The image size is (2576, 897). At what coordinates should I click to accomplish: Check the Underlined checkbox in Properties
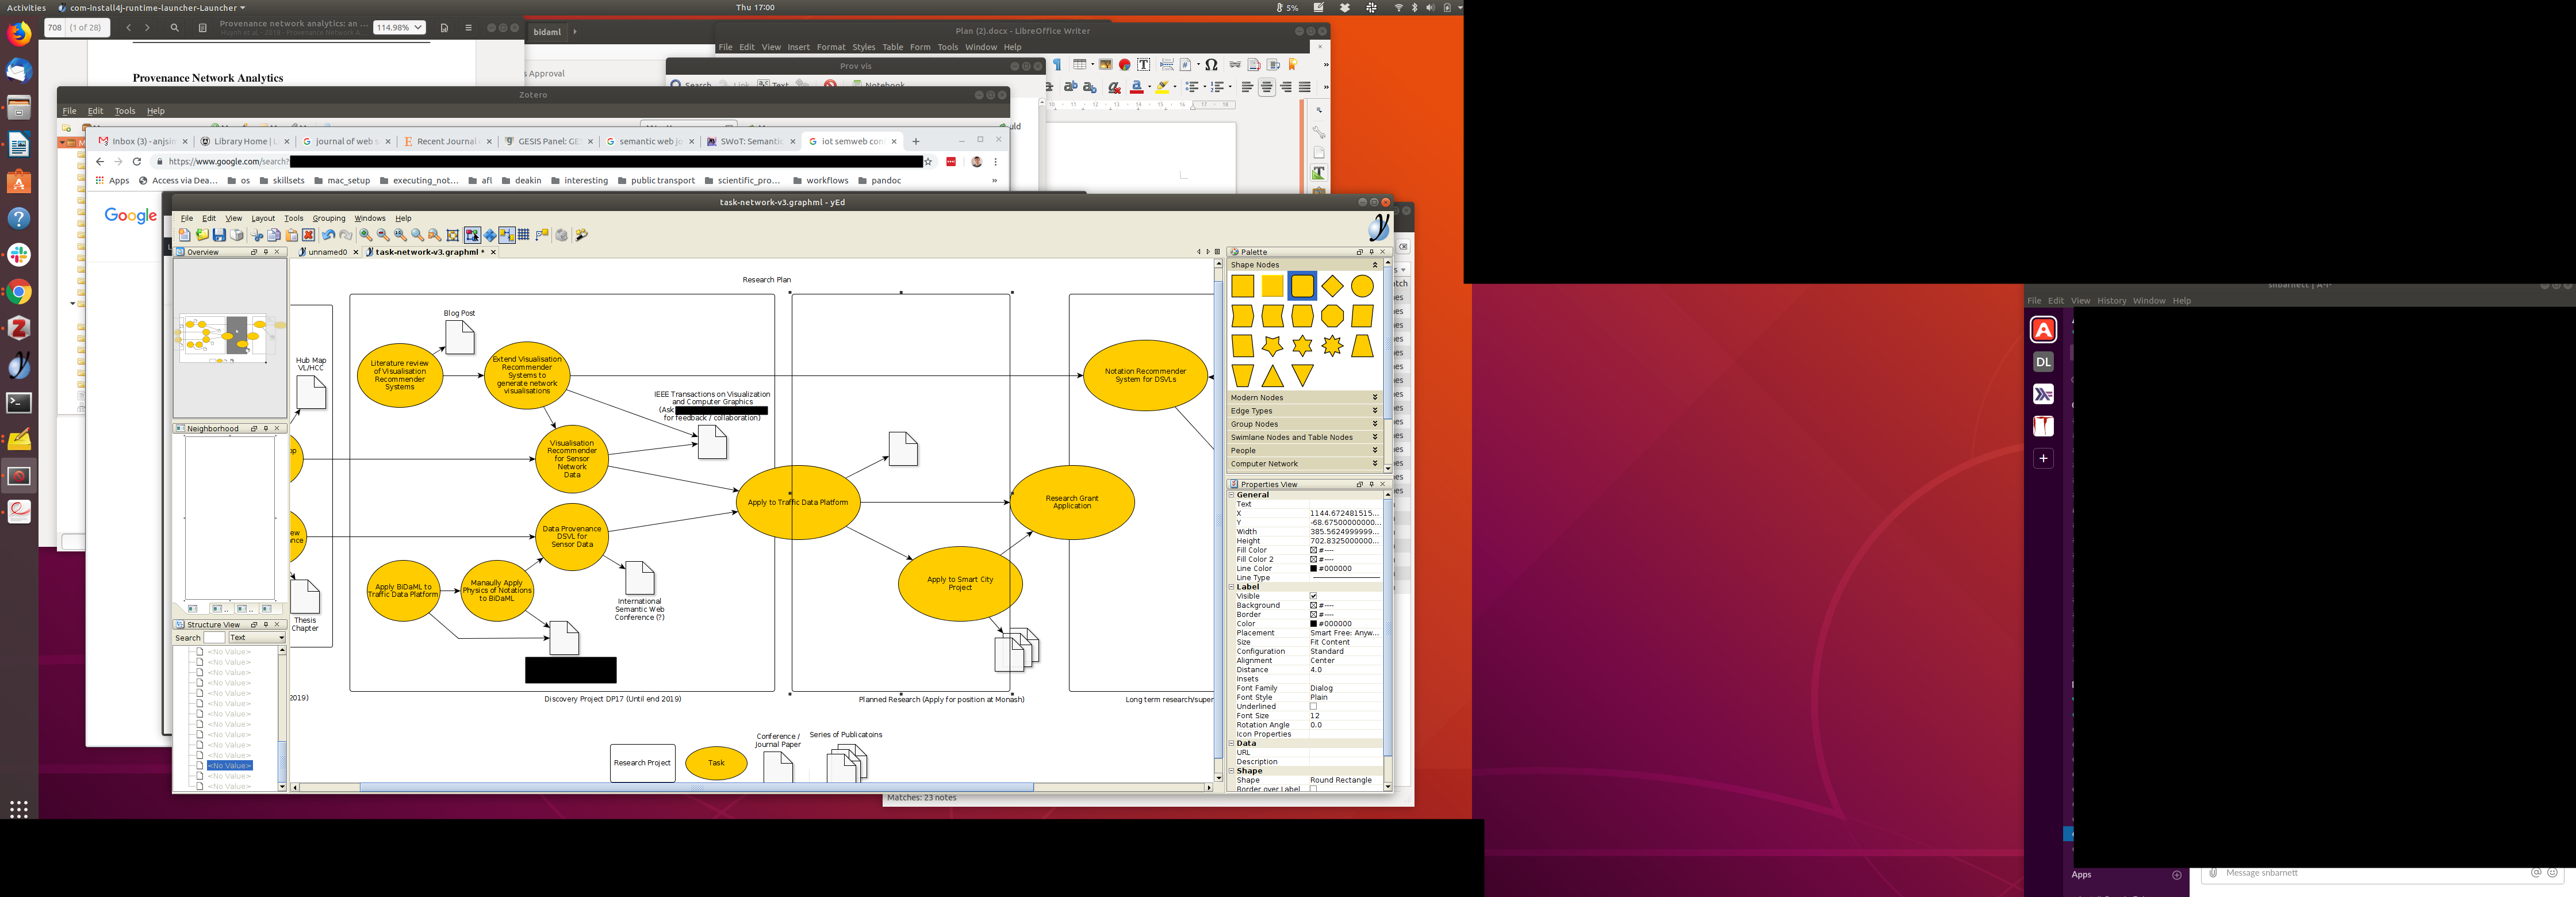(x=1313, y=706)
